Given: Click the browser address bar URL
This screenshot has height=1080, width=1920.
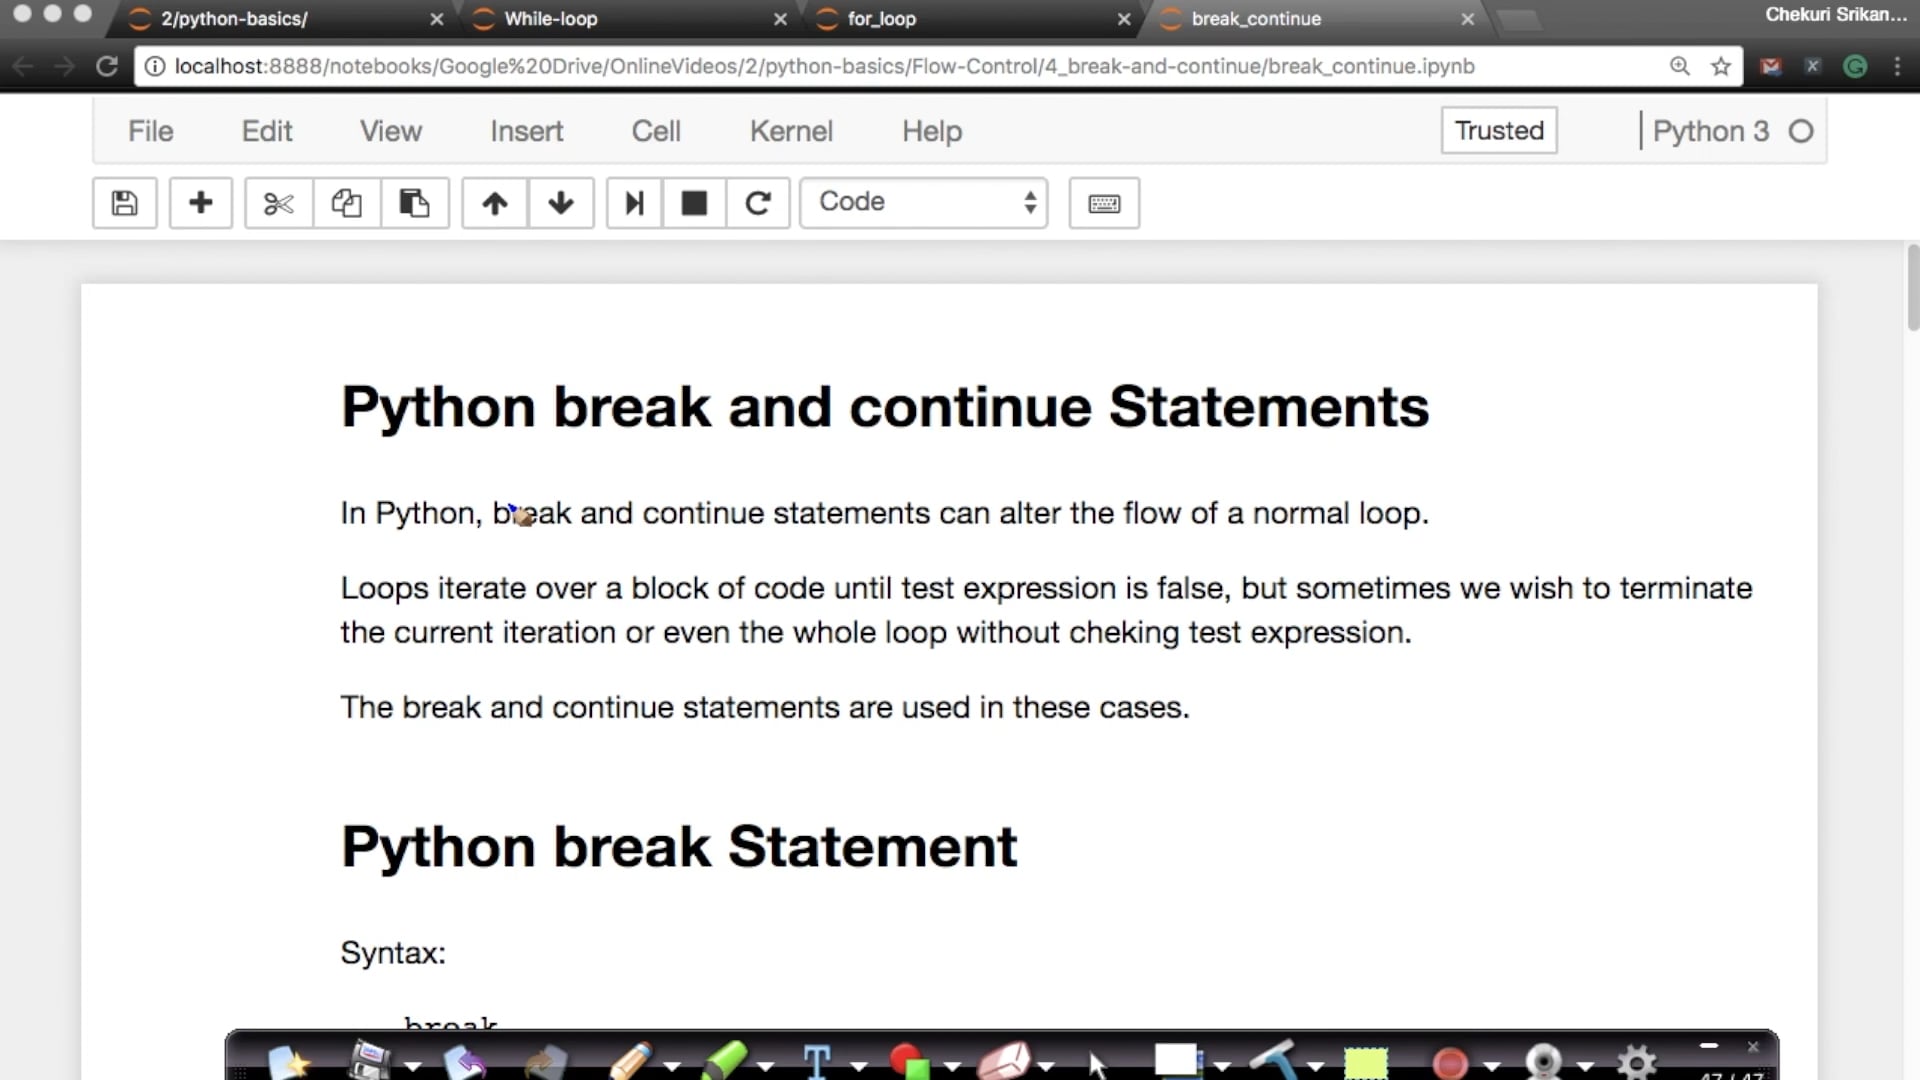Looking at the screenshot, I should pos(824,66).
